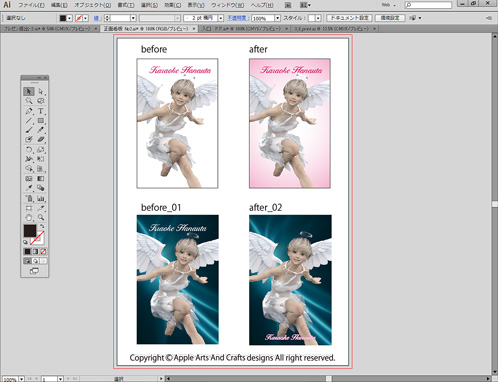The height and width of the screenshot is (382, 498).
Task: Select the Rotate tool
Action: coord(29,149)
